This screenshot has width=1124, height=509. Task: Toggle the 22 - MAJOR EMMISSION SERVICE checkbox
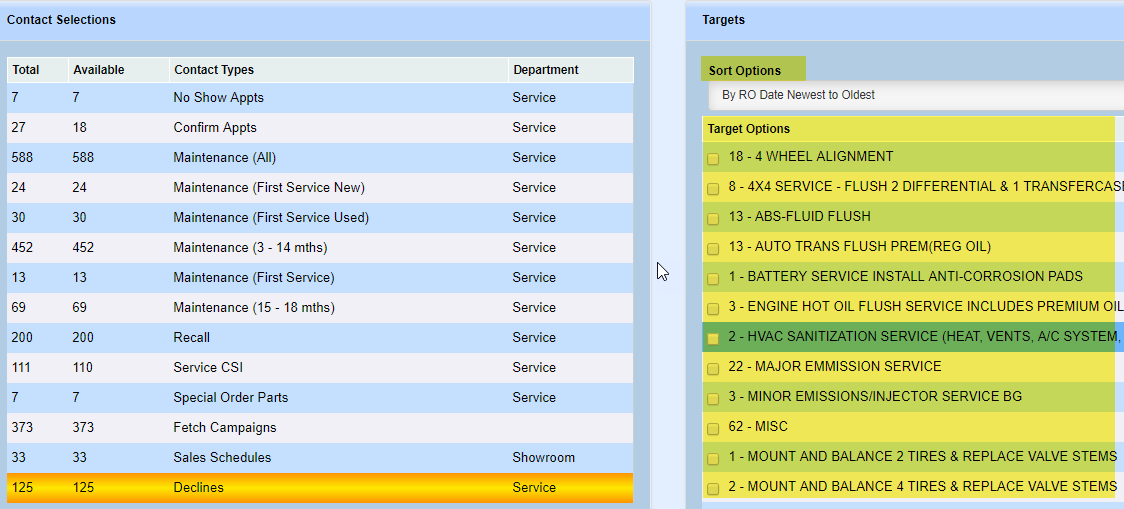click(713, 368)
